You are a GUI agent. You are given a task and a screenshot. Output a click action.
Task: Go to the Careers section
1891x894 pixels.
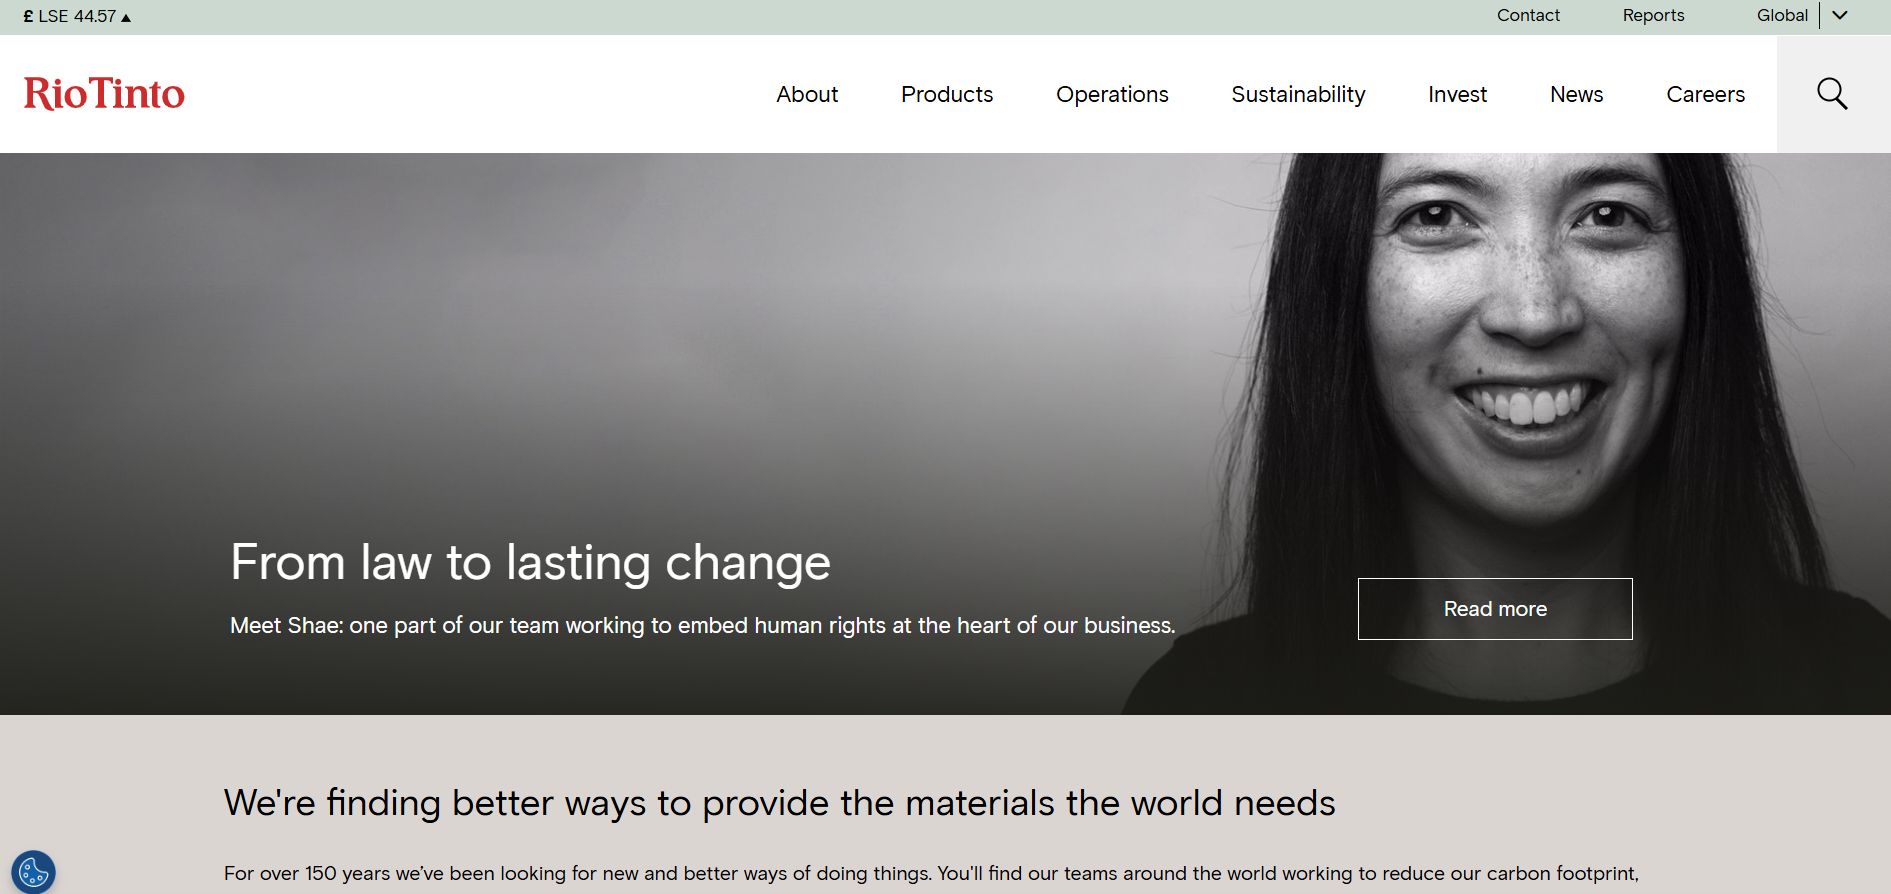coord(1705,94)
